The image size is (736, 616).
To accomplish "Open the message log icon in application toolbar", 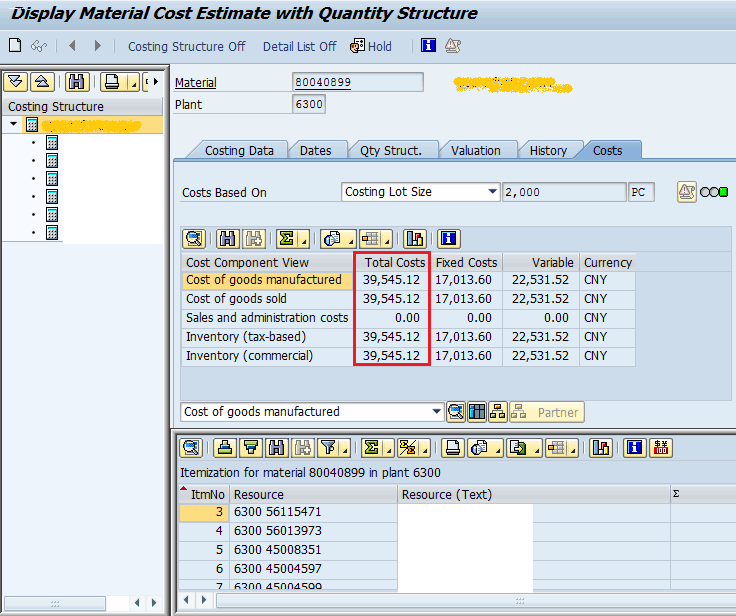I will pyautogui.click(x=453, y=46).
